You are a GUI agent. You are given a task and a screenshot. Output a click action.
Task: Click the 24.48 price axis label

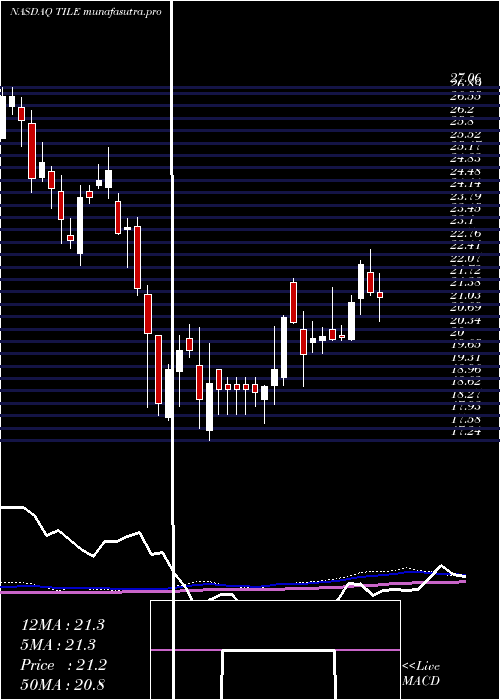(466, 171)
